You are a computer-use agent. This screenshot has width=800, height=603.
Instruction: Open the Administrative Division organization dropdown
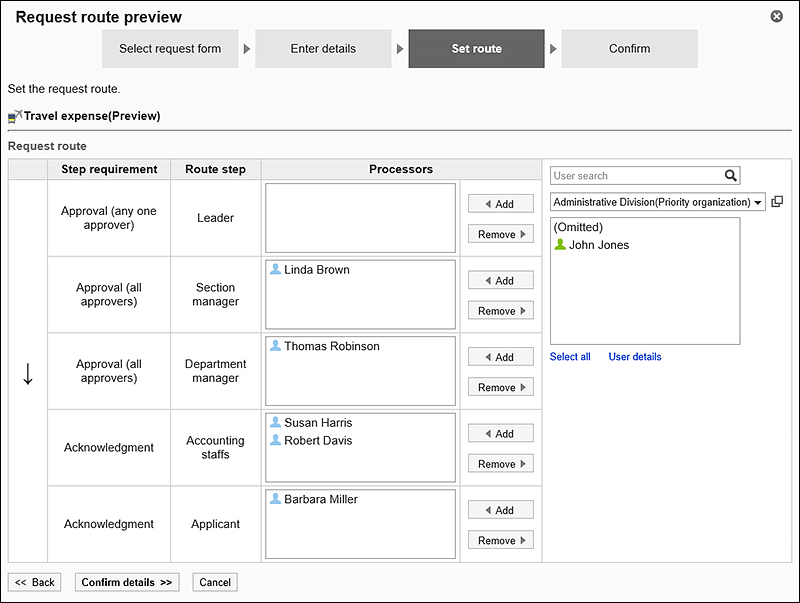(658, 202)
